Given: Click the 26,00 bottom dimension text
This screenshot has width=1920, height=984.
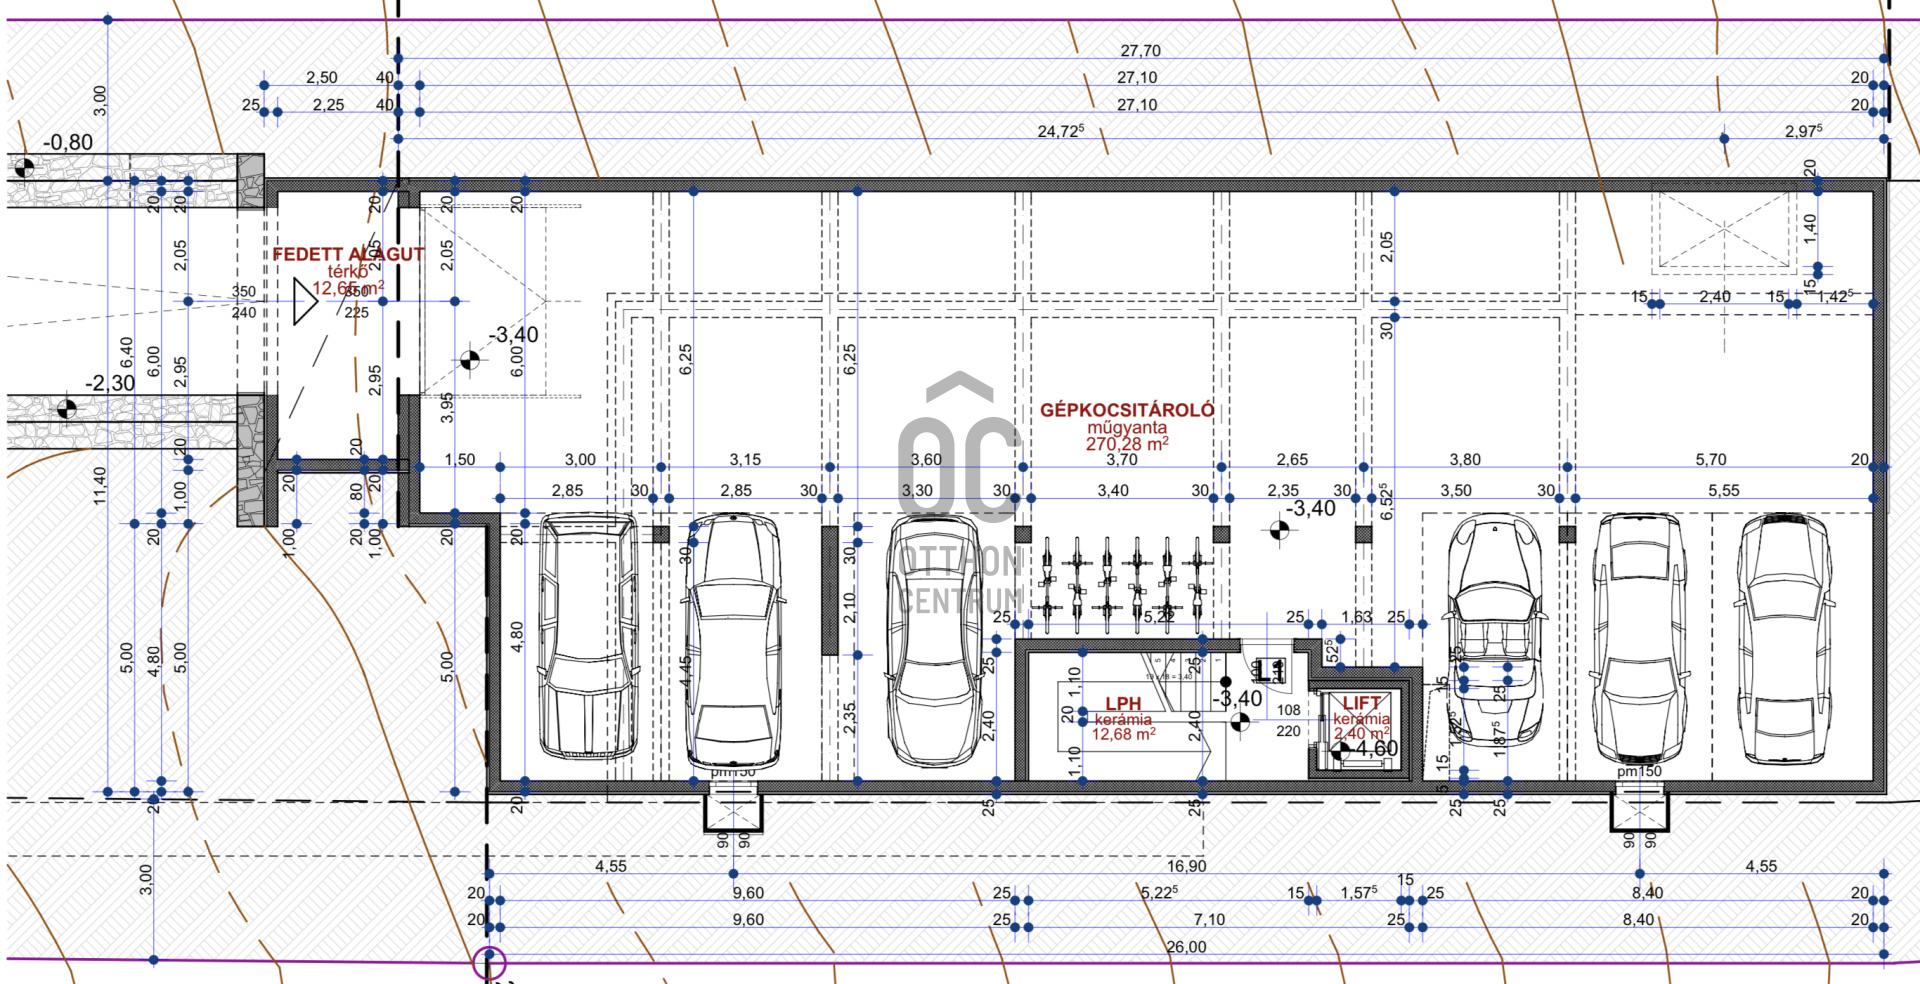Looking at the screenshot, I should (x=1186, y=947).
